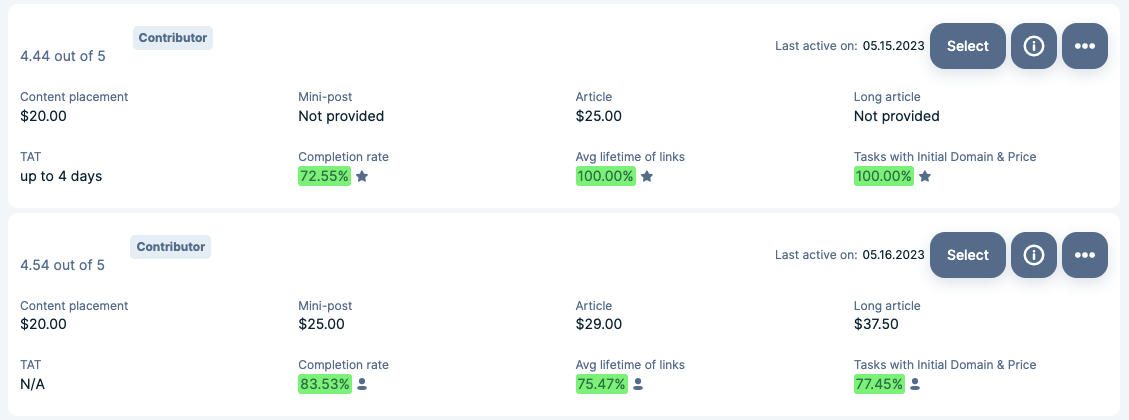
Task: Click the star icon beside 100.00% avg lifetime of links
Action: coord(647,176)
